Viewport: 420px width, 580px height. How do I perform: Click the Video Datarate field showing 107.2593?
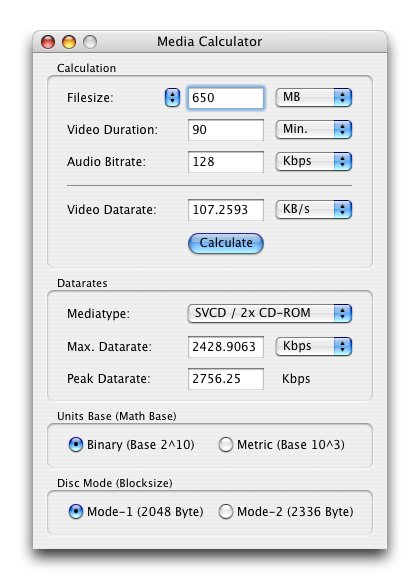(226, 210)
